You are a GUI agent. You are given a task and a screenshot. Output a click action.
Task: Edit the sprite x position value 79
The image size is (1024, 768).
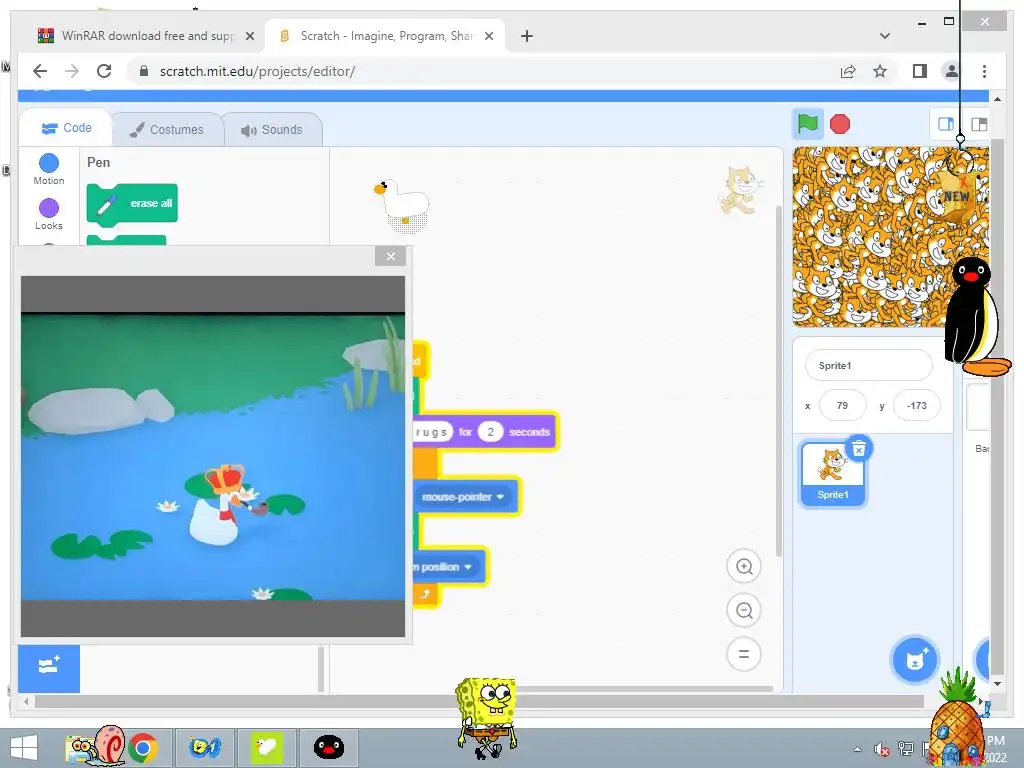[842, 406]
